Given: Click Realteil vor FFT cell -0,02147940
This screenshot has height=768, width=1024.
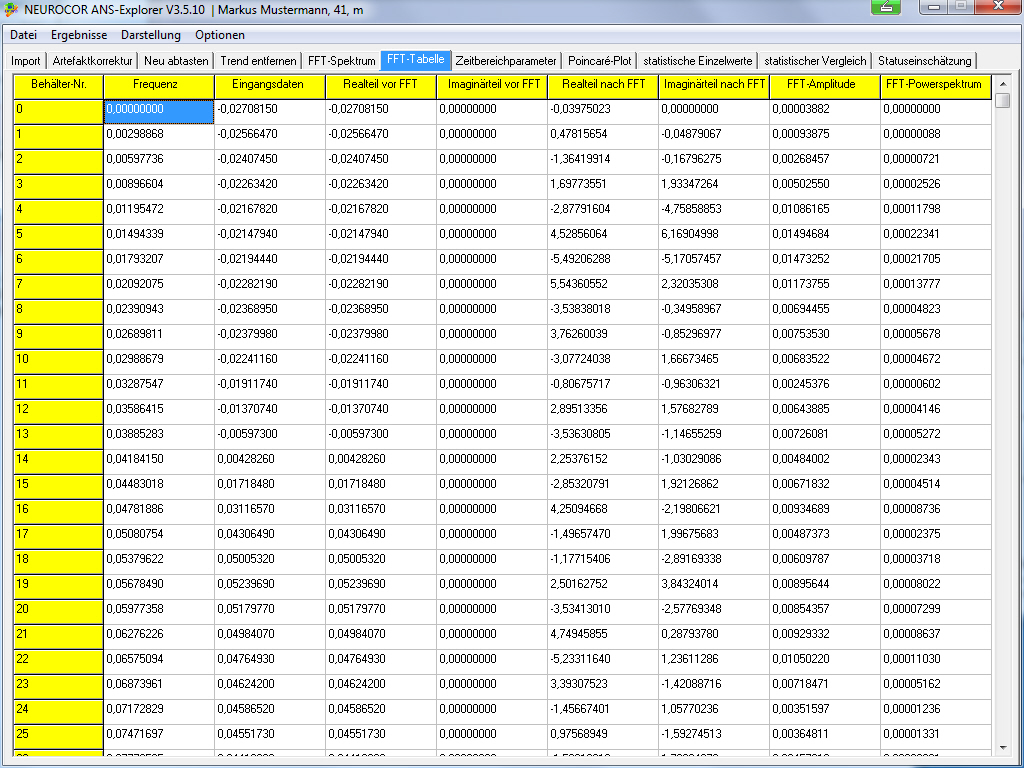Looking at the screenshot, I should (381, 236).
